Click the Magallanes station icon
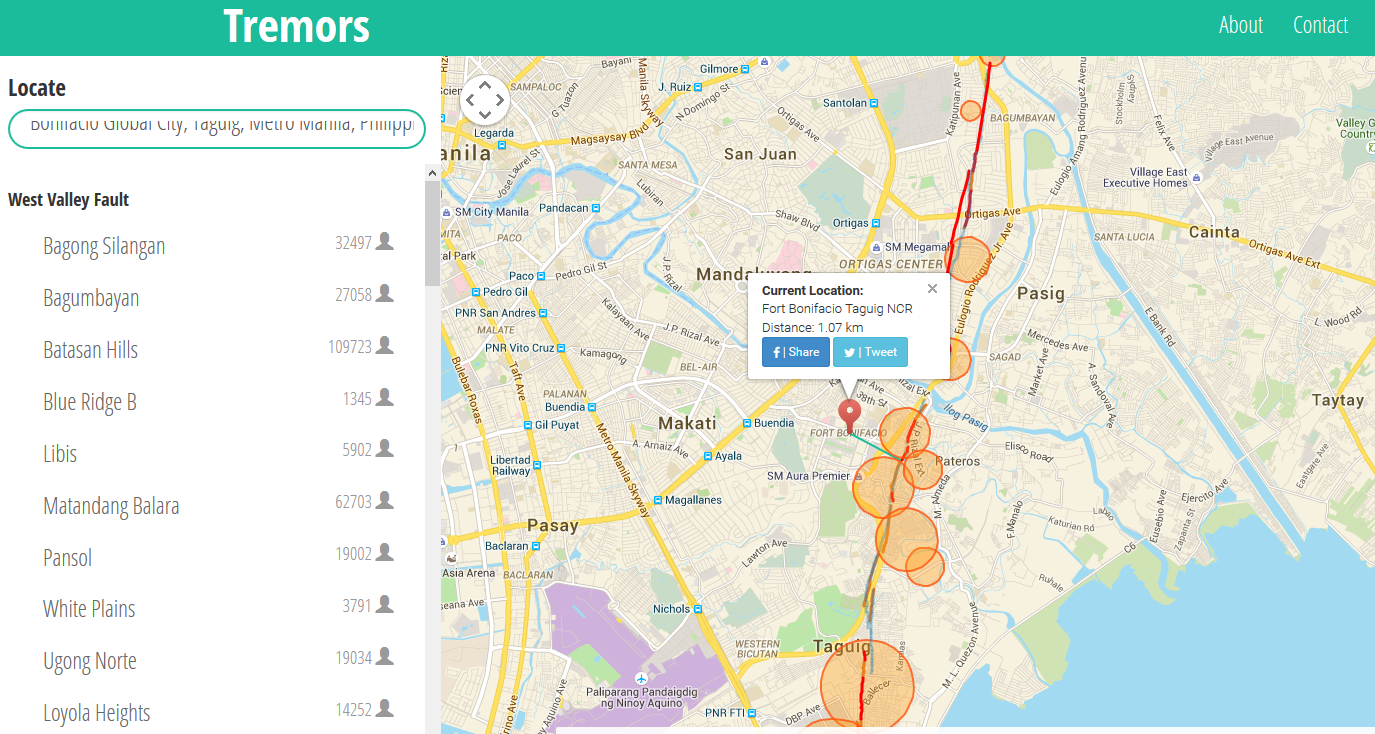The width and height of the screenshot is (1375, 734). (656, 499)
